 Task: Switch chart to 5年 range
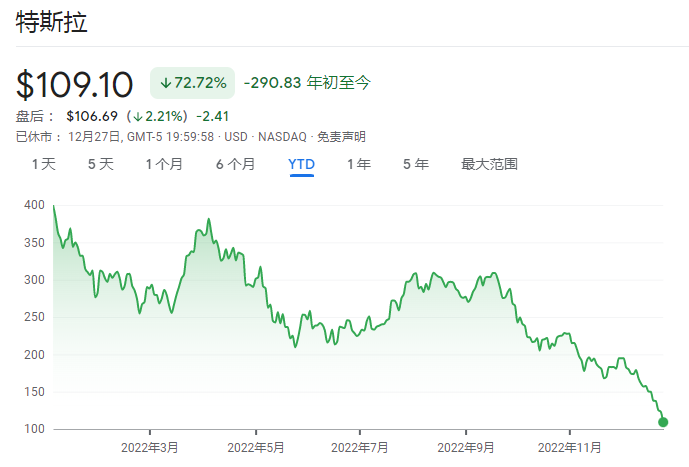(416, 164)
